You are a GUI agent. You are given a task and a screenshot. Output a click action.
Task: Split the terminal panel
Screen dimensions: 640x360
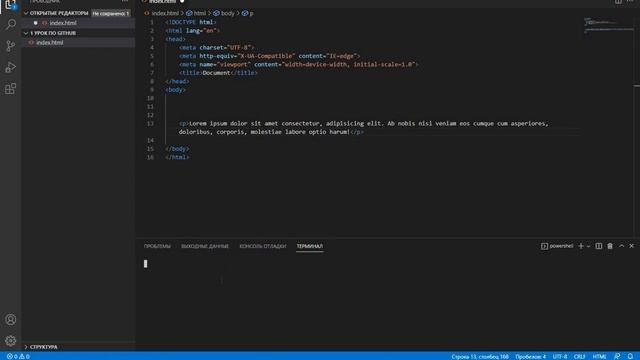pos(598,246)
